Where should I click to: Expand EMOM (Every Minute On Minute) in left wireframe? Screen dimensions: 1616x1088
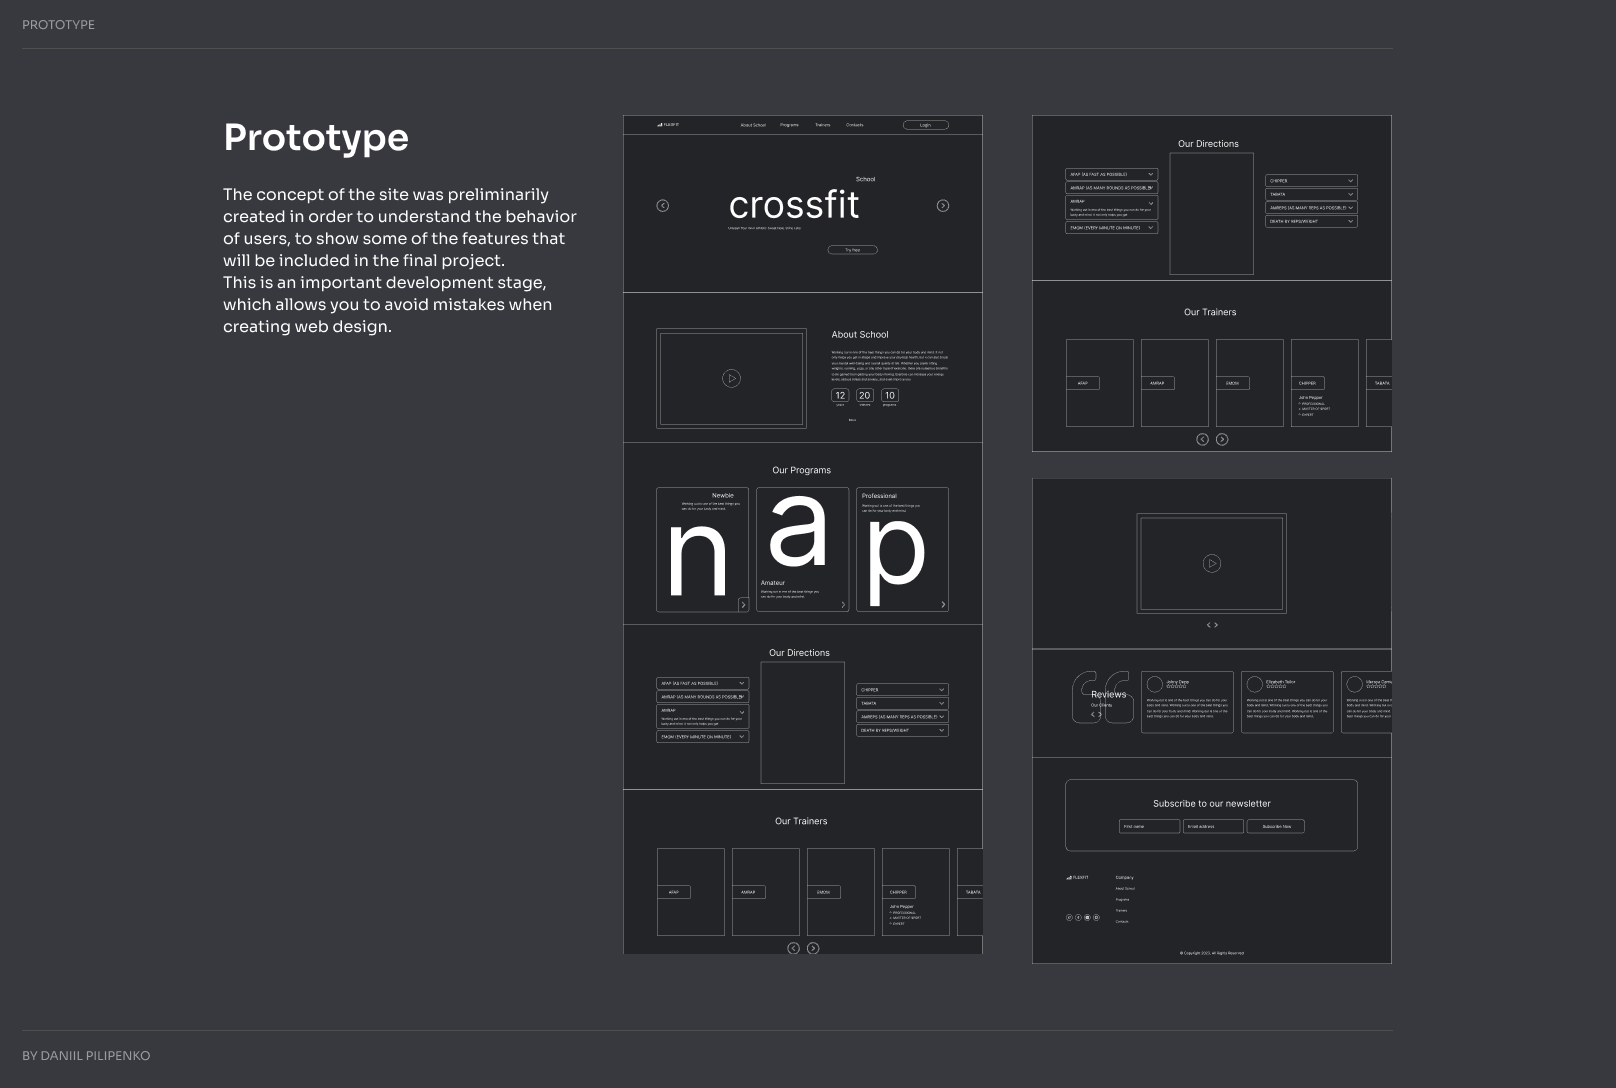point(702,737)
